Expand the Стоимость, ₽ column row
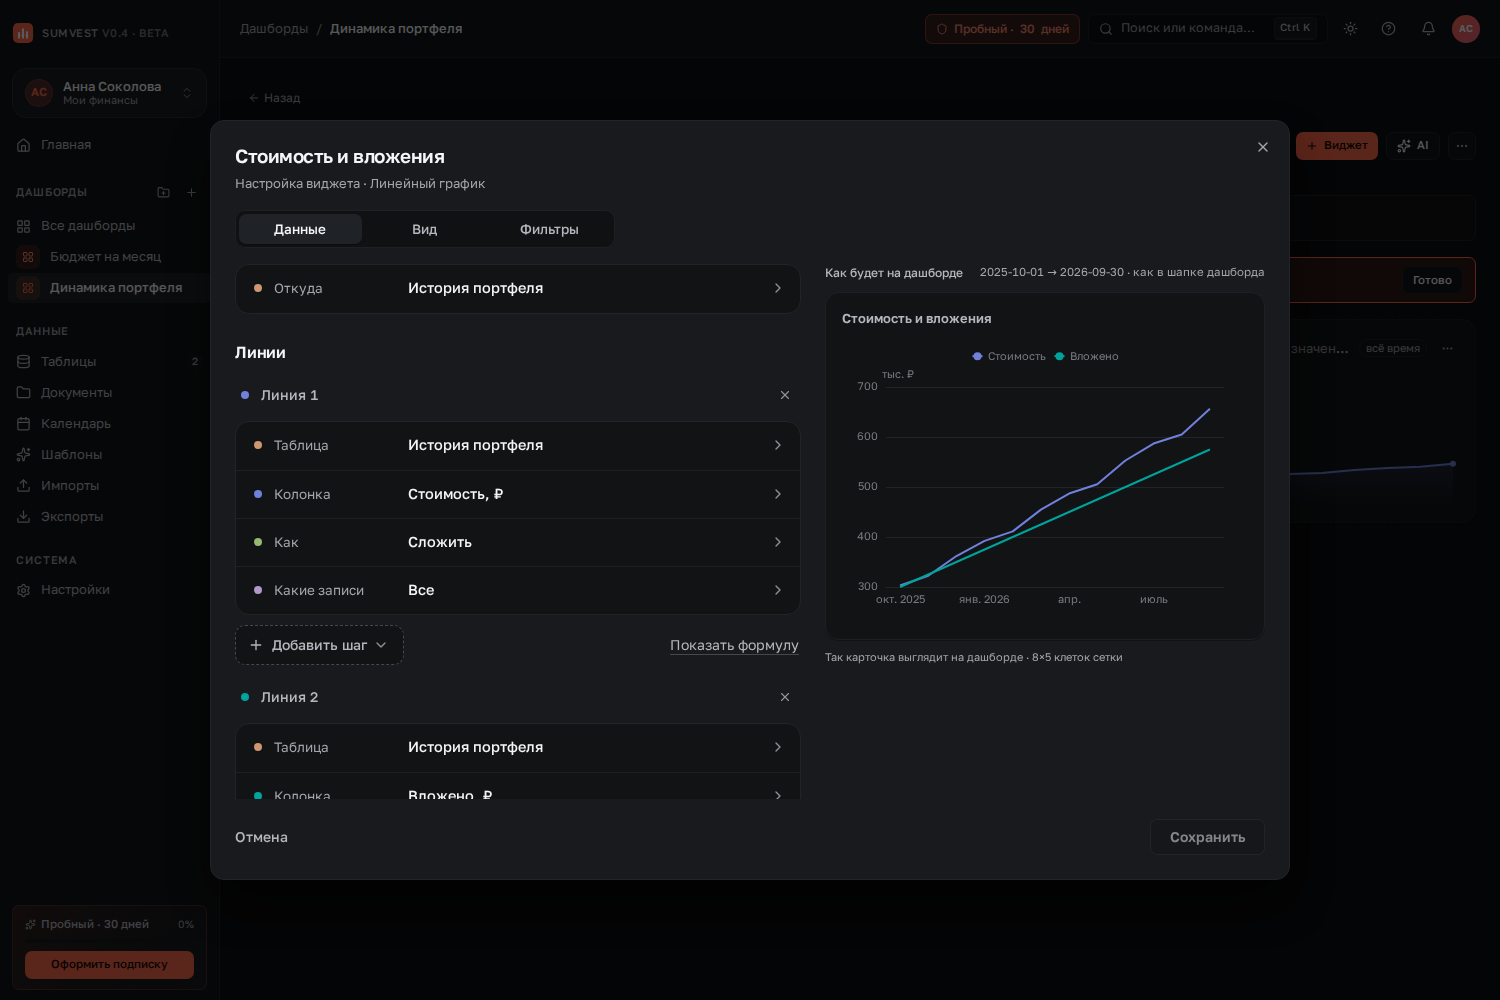This screenshot has height=1000, width=1500. [518, 494]
